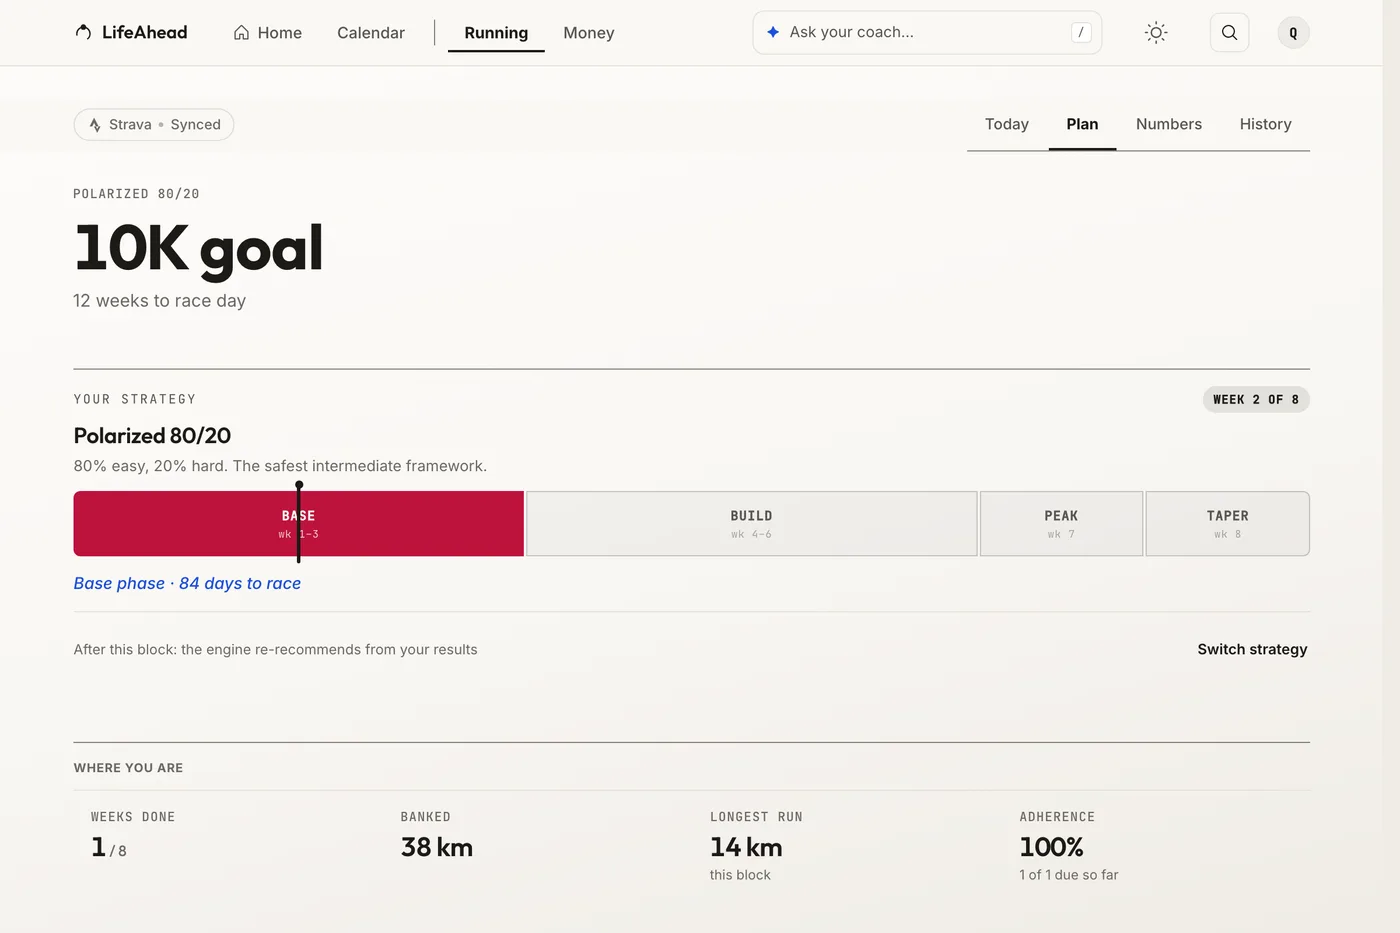Open search with the magnifier icon
Image resolution: width=1400 pixels, height=933 pixels.
tap(1229, 33)
